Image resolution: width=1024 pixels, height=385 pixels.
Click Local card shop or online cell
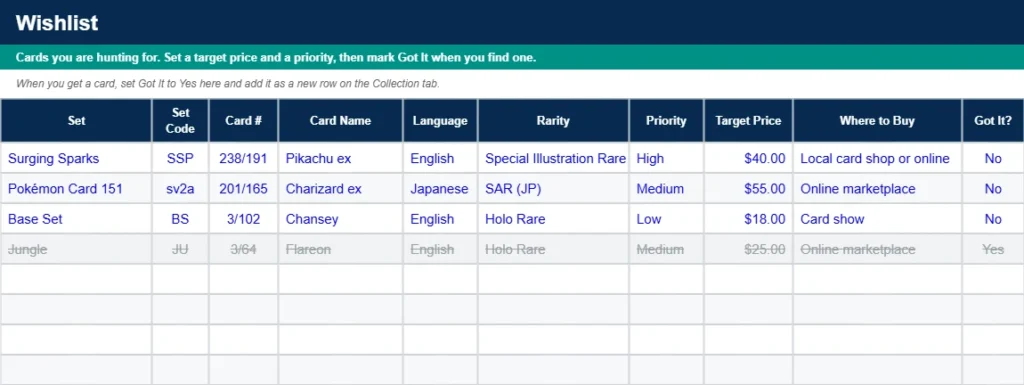click(x=877, y=159)
